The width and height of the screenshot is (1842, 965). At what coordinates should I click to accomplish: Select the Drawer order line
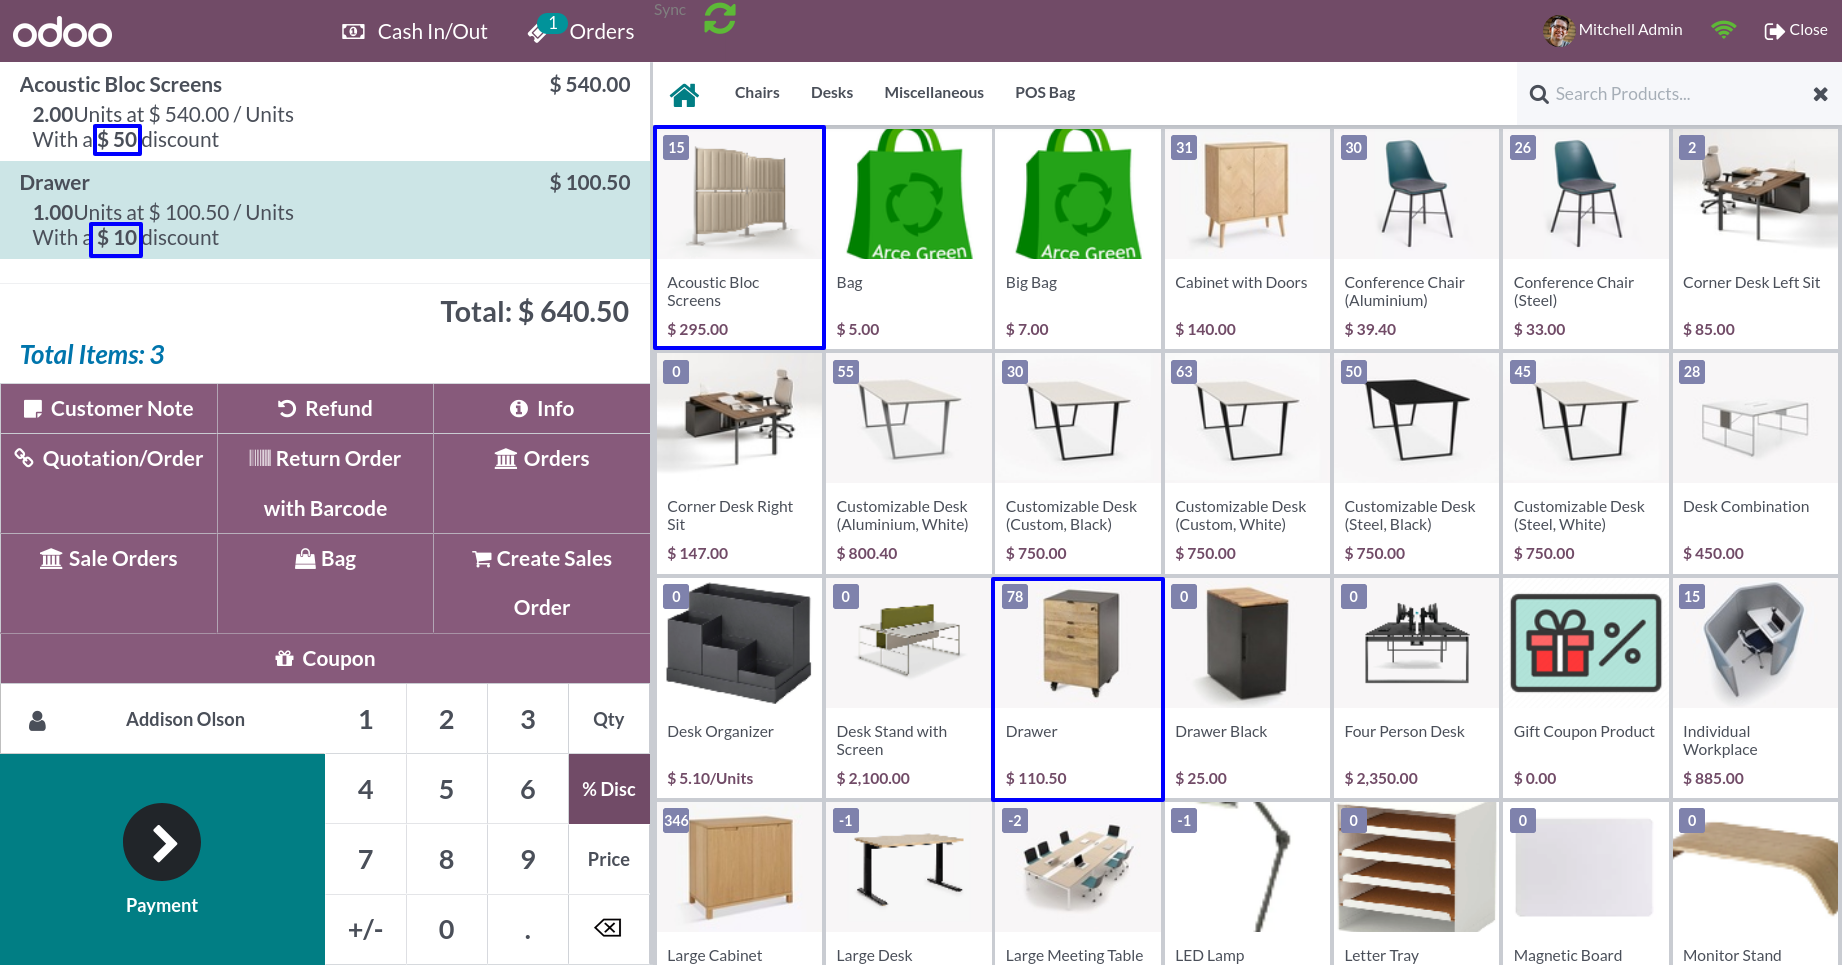pyautogui.click(x=325, y=210)
